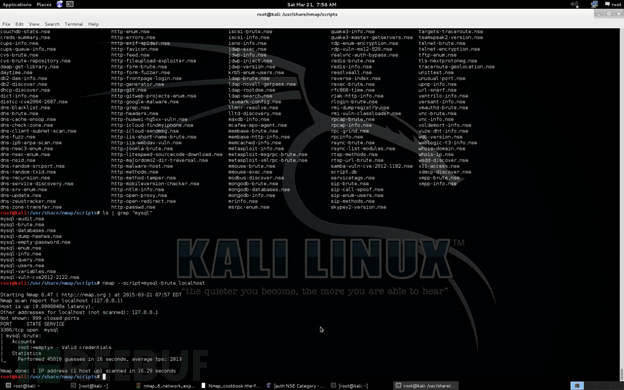Click the metasploit-xmlrpc-brute.nse file name
Viewport: 624px width, 390px height.
pos(268,160)
